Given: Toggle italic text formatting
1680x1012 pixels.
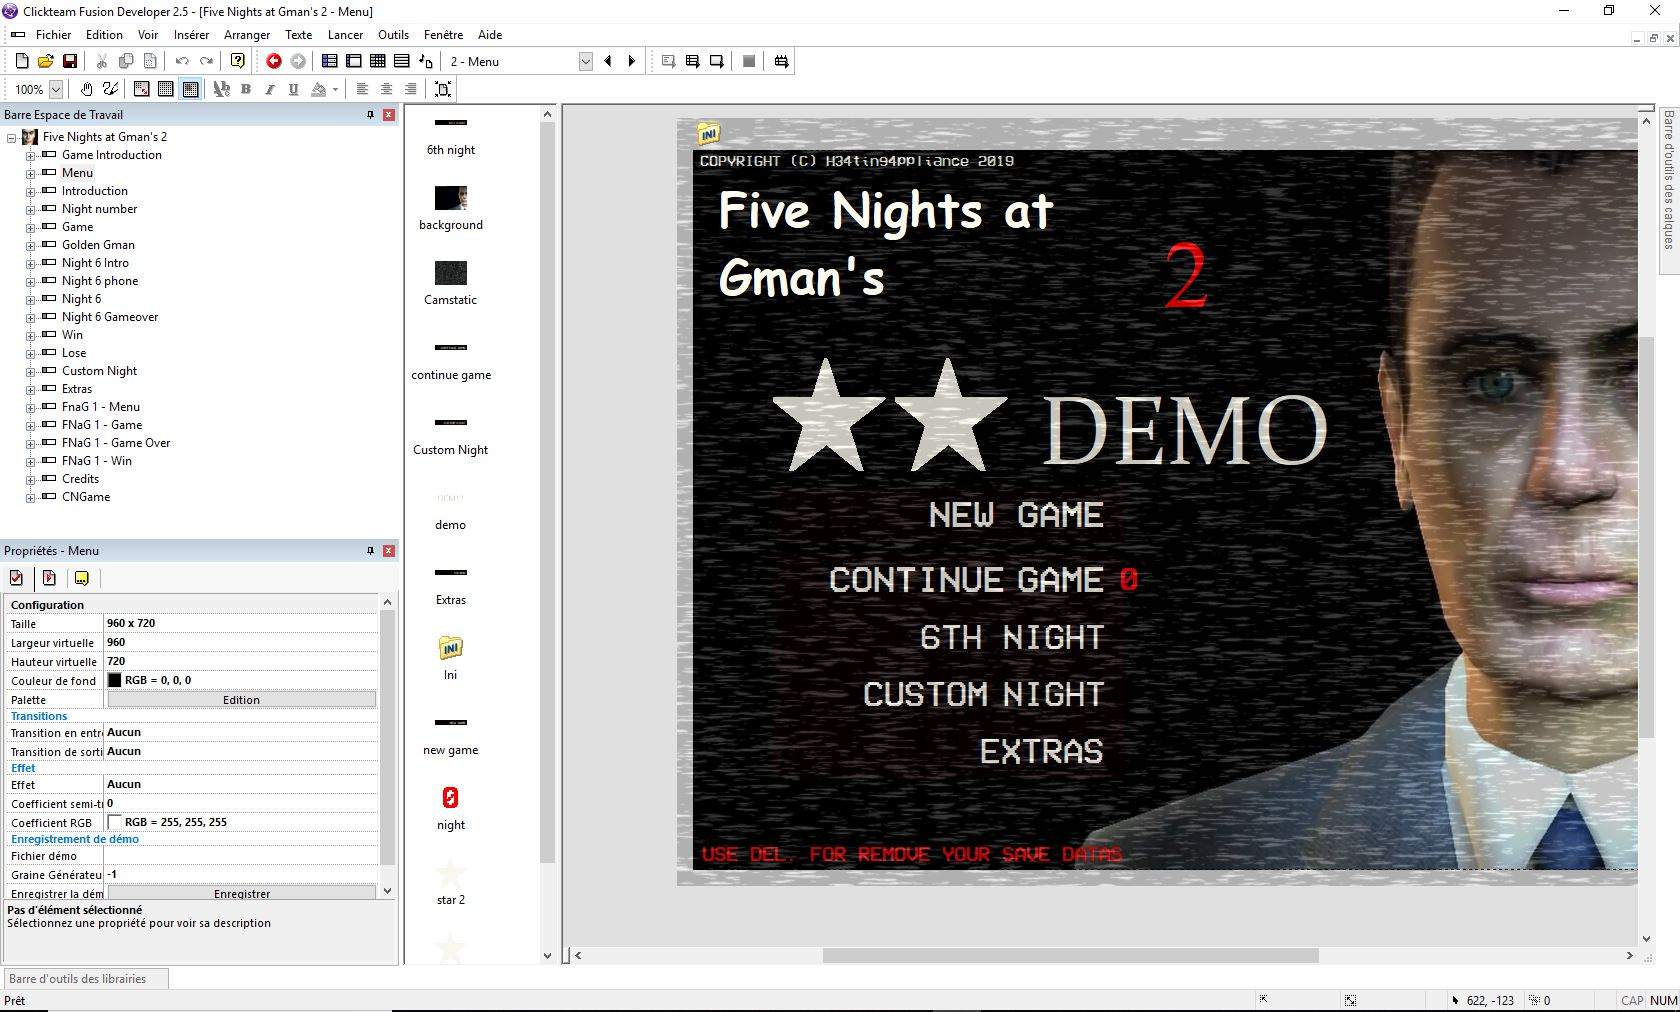Looking at the screenshot, I should click(270, 89).
